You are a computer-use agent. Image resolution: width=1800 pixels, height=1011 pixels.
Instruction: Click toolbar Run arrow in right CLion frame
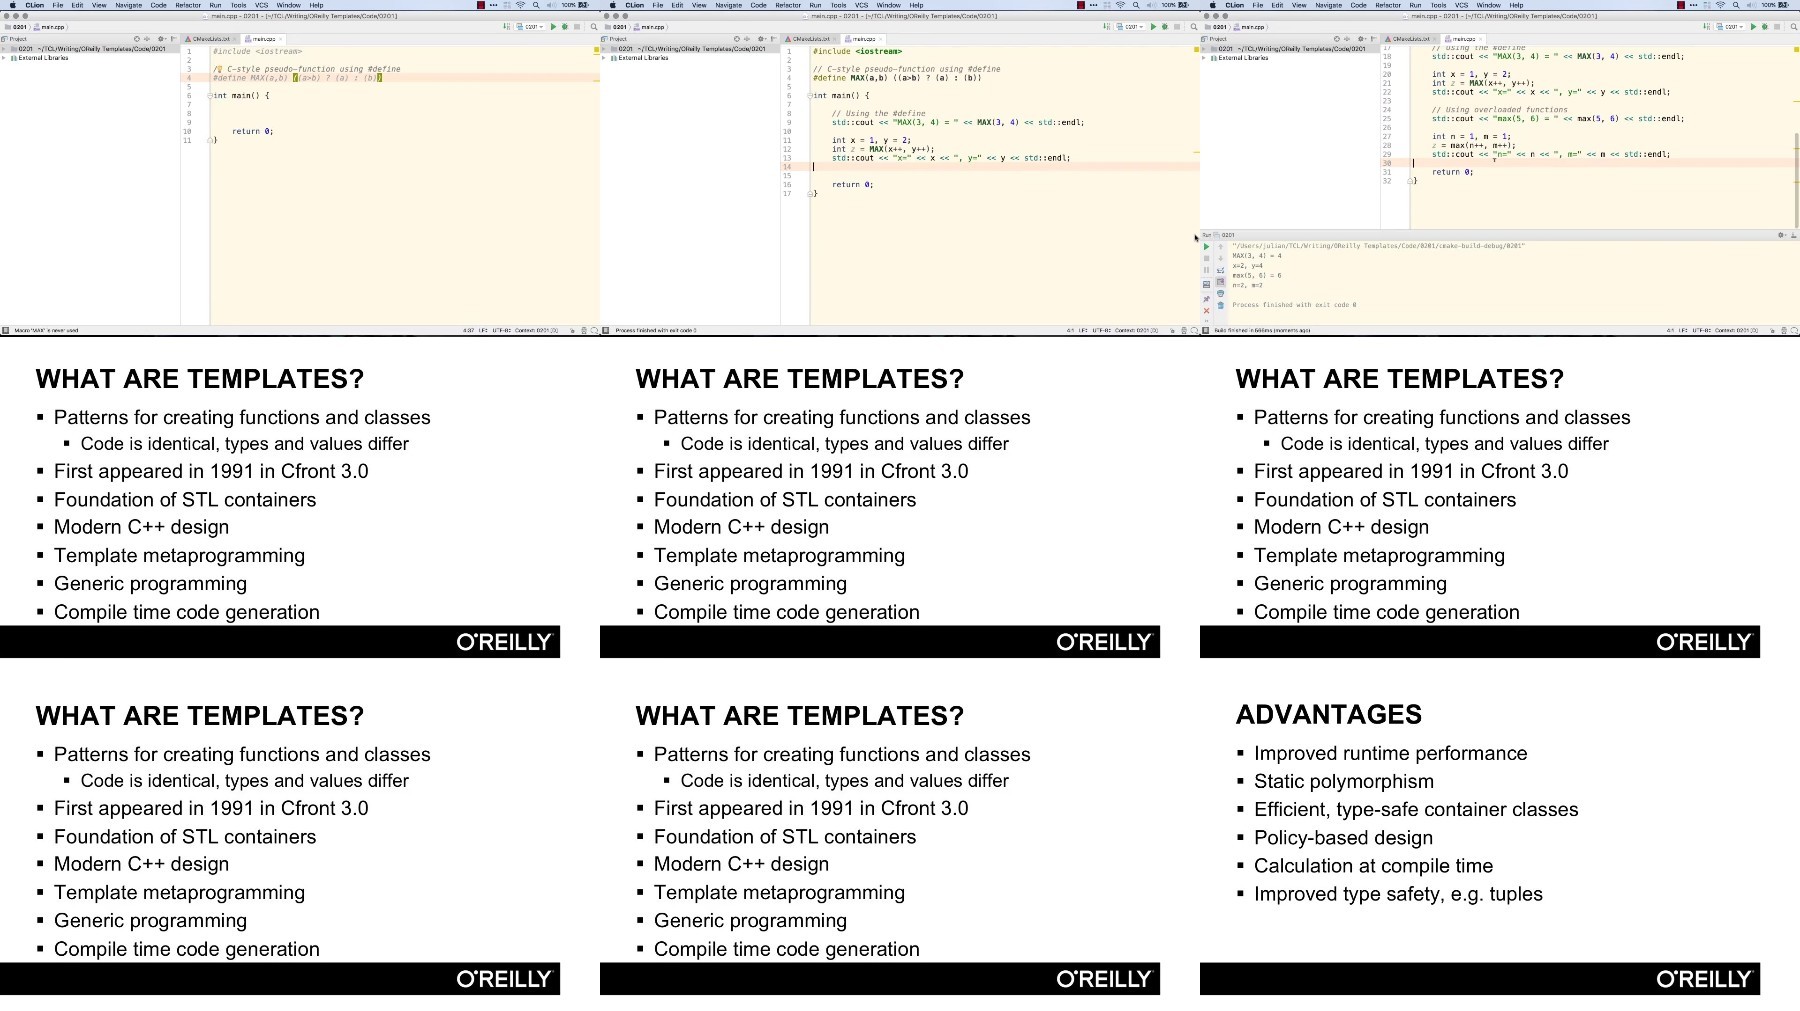point(1753,27)
